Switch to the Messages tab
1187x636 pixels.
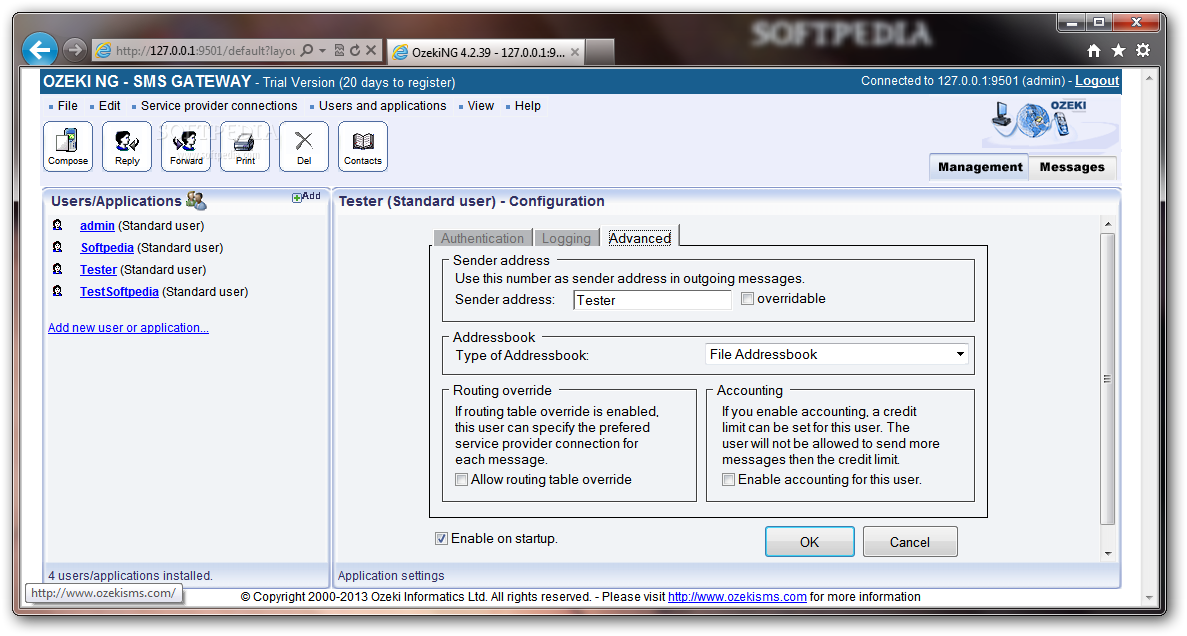[1072, 167]
